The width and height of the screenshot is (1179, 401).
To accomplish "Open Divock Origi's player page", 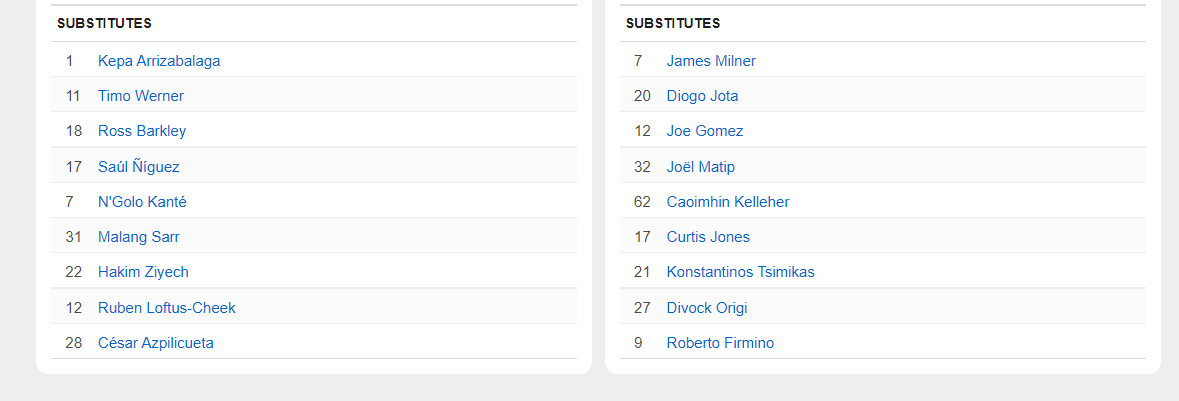I will (x=707, y=308).
